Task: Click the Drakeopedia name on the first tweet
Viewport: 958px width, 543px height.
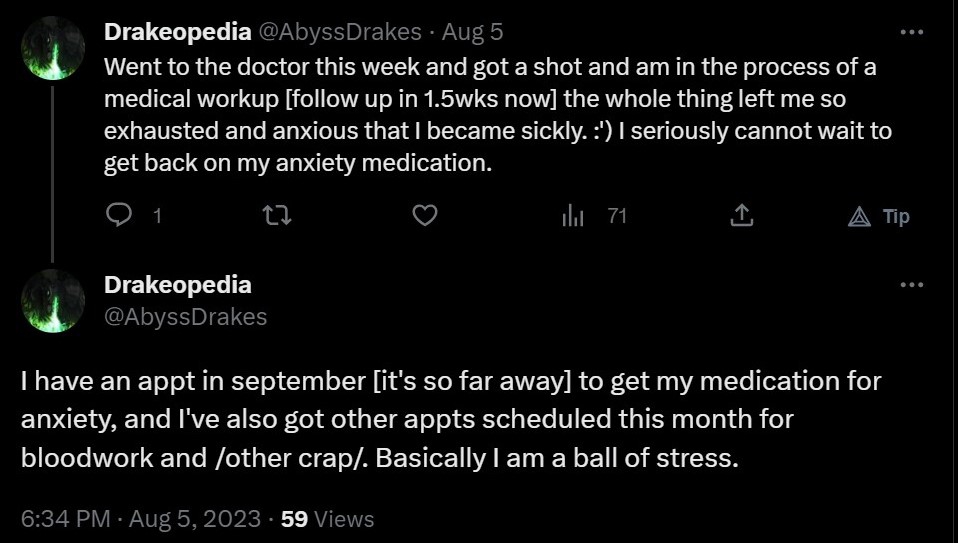Action: [x=178, y=32]
